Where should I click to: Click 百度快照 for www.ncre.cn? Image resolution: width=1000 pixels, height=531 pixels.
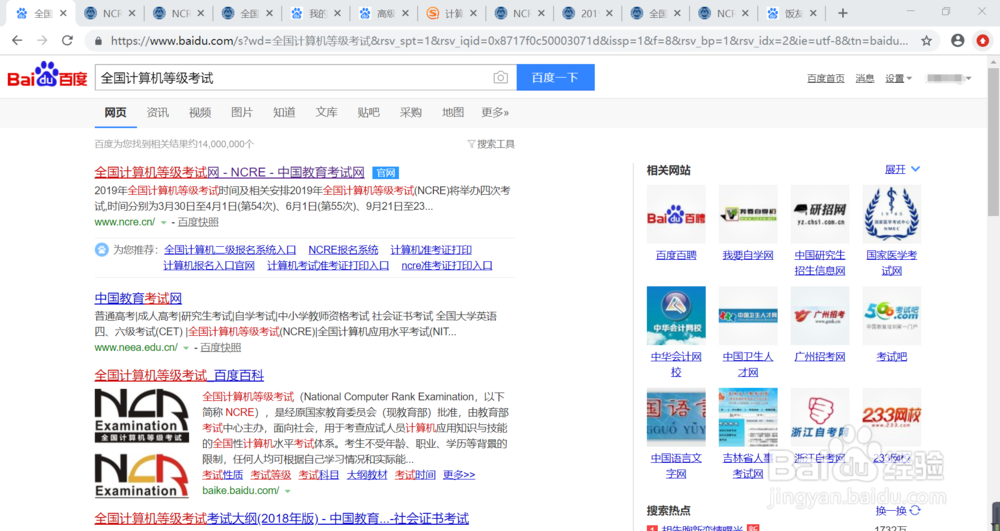[198, 222]
